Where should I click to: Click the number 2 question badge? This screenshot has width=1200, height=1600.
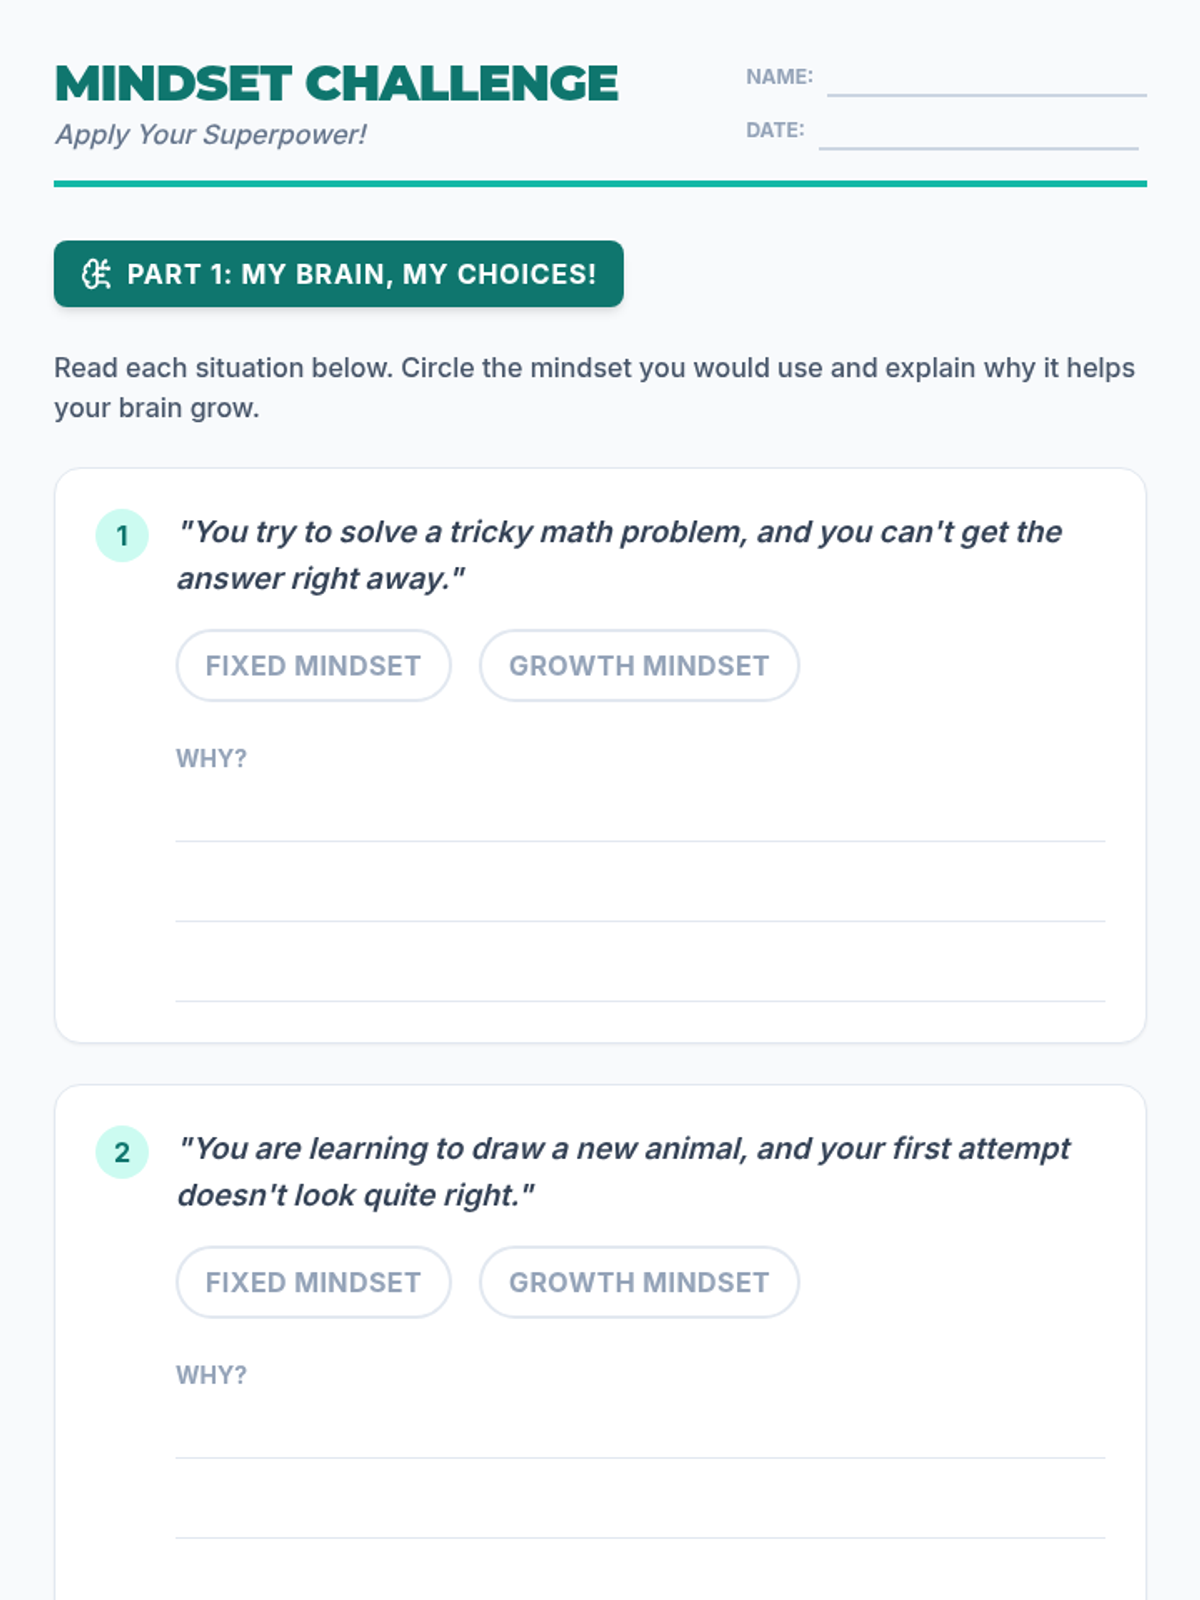click(122, 1153)
